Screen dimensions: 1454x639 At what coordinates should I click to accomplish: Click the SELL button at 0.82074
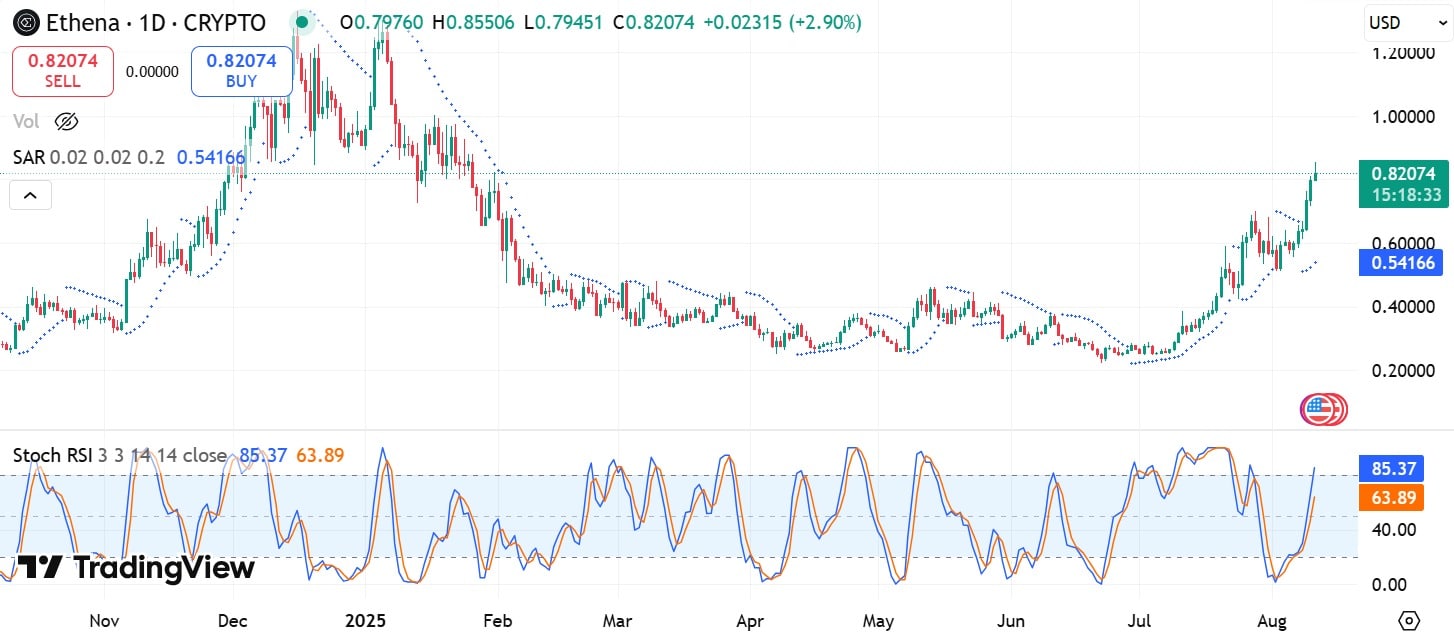62,70
